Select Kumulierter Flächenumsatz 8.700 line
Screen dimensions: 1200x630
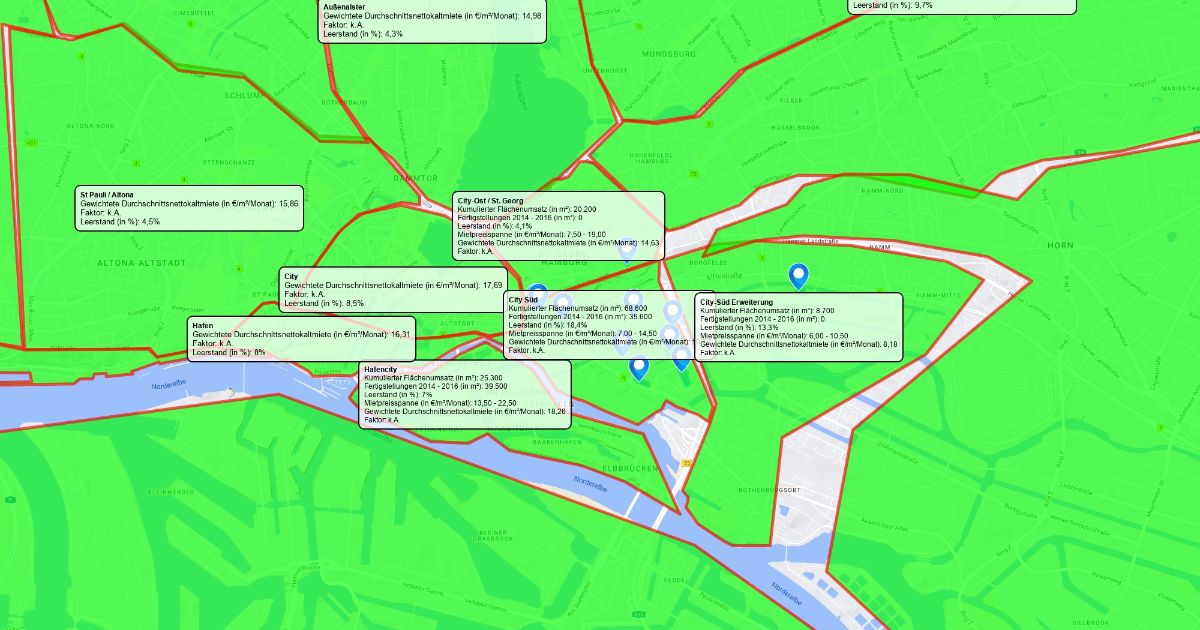click(x=767, y=311)
